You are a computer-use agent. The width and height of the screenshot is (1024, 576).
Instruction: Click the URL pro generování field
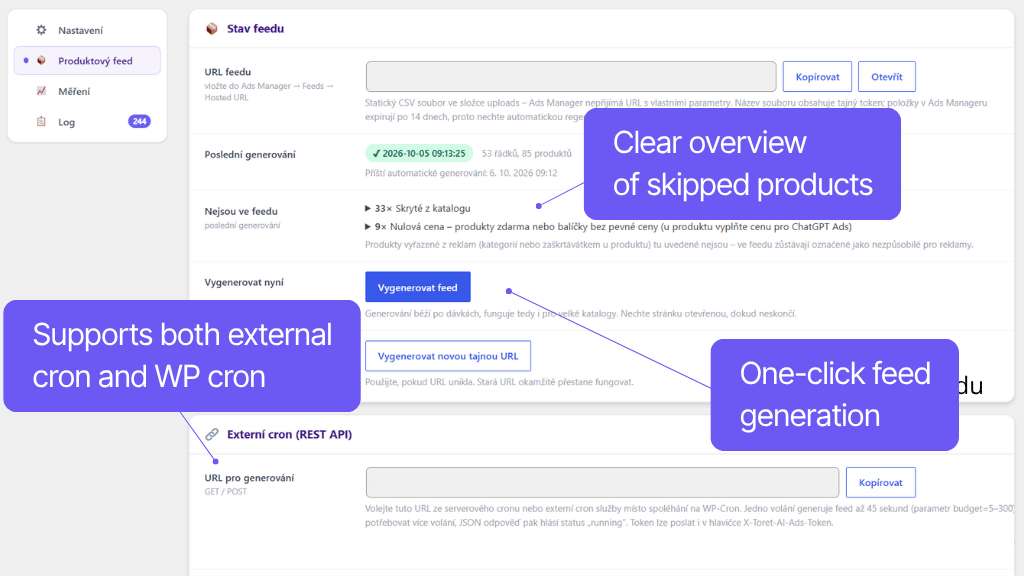point(602,483)
